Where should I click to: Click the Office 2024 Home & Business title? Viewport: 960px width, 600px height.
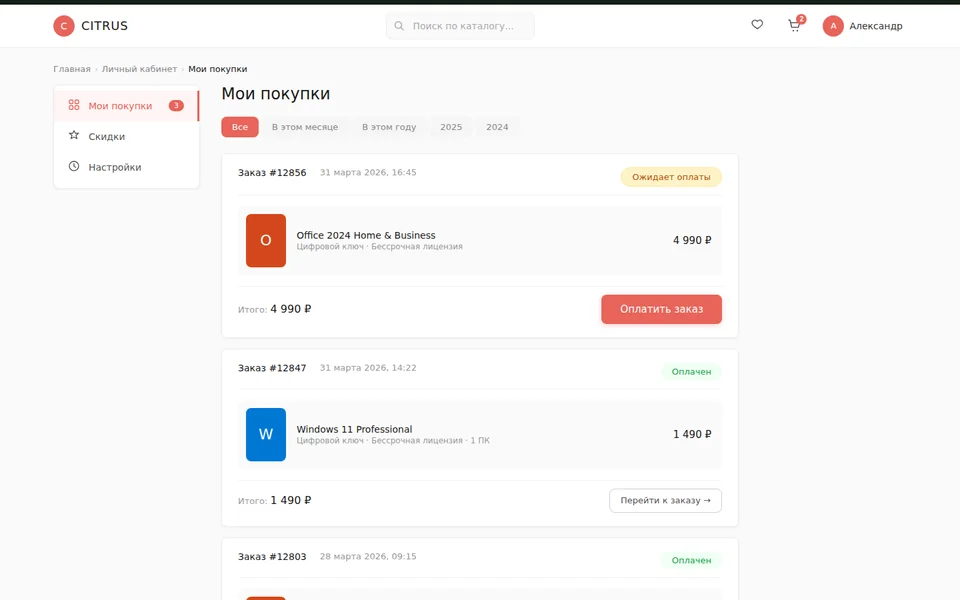[366, 235]
